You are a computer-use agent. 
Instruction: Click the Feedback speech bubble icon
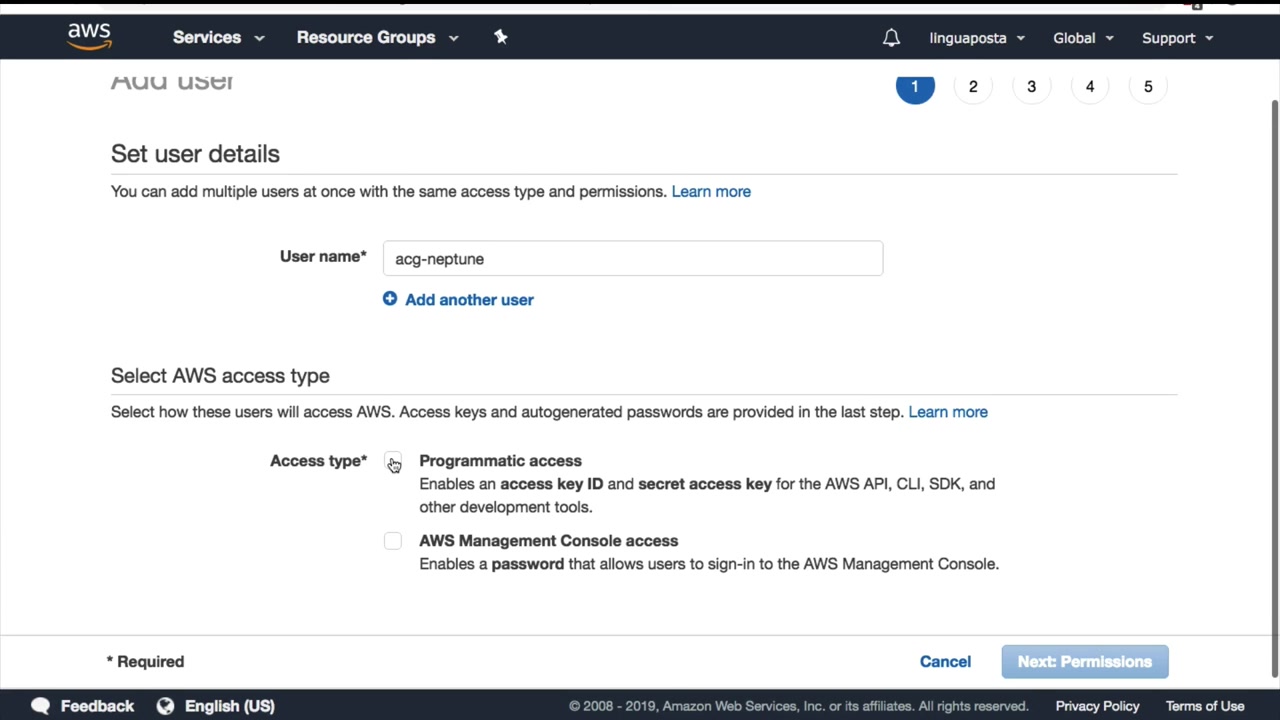point(40,706)
